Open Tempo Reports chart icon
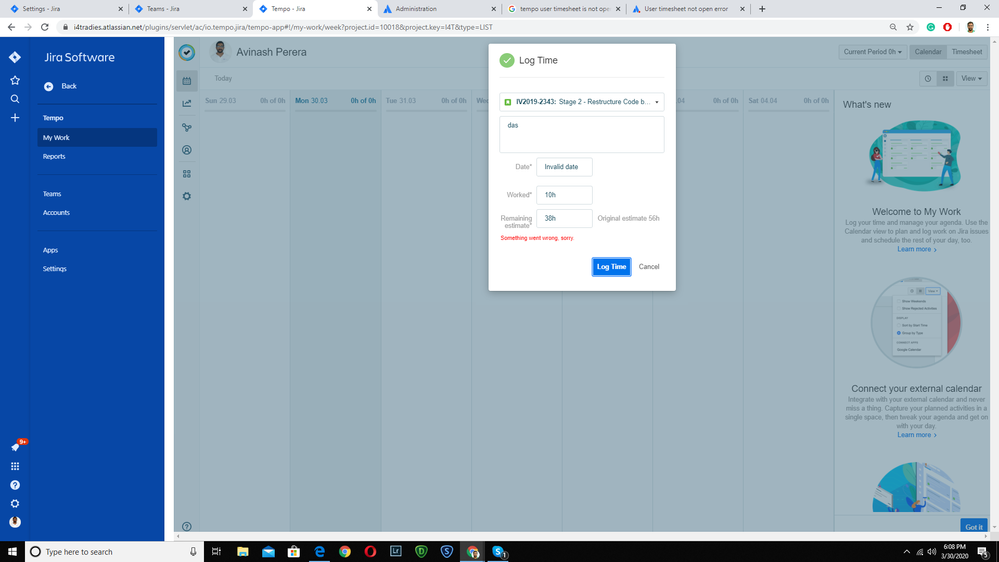999x562 pixels. [187, 104]
